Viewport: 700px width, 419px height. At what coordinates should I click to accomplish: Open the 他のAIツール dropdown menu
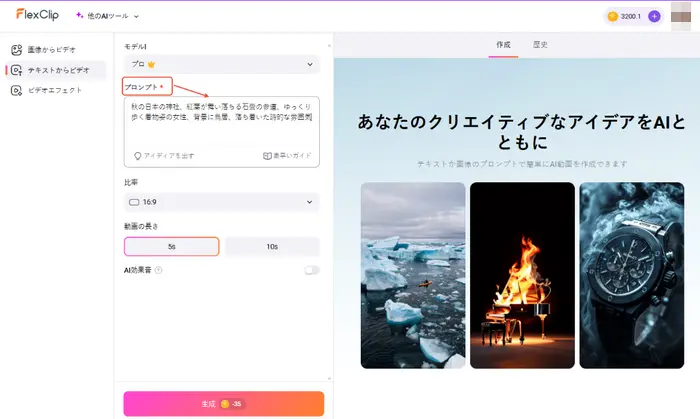coord(107,16)
